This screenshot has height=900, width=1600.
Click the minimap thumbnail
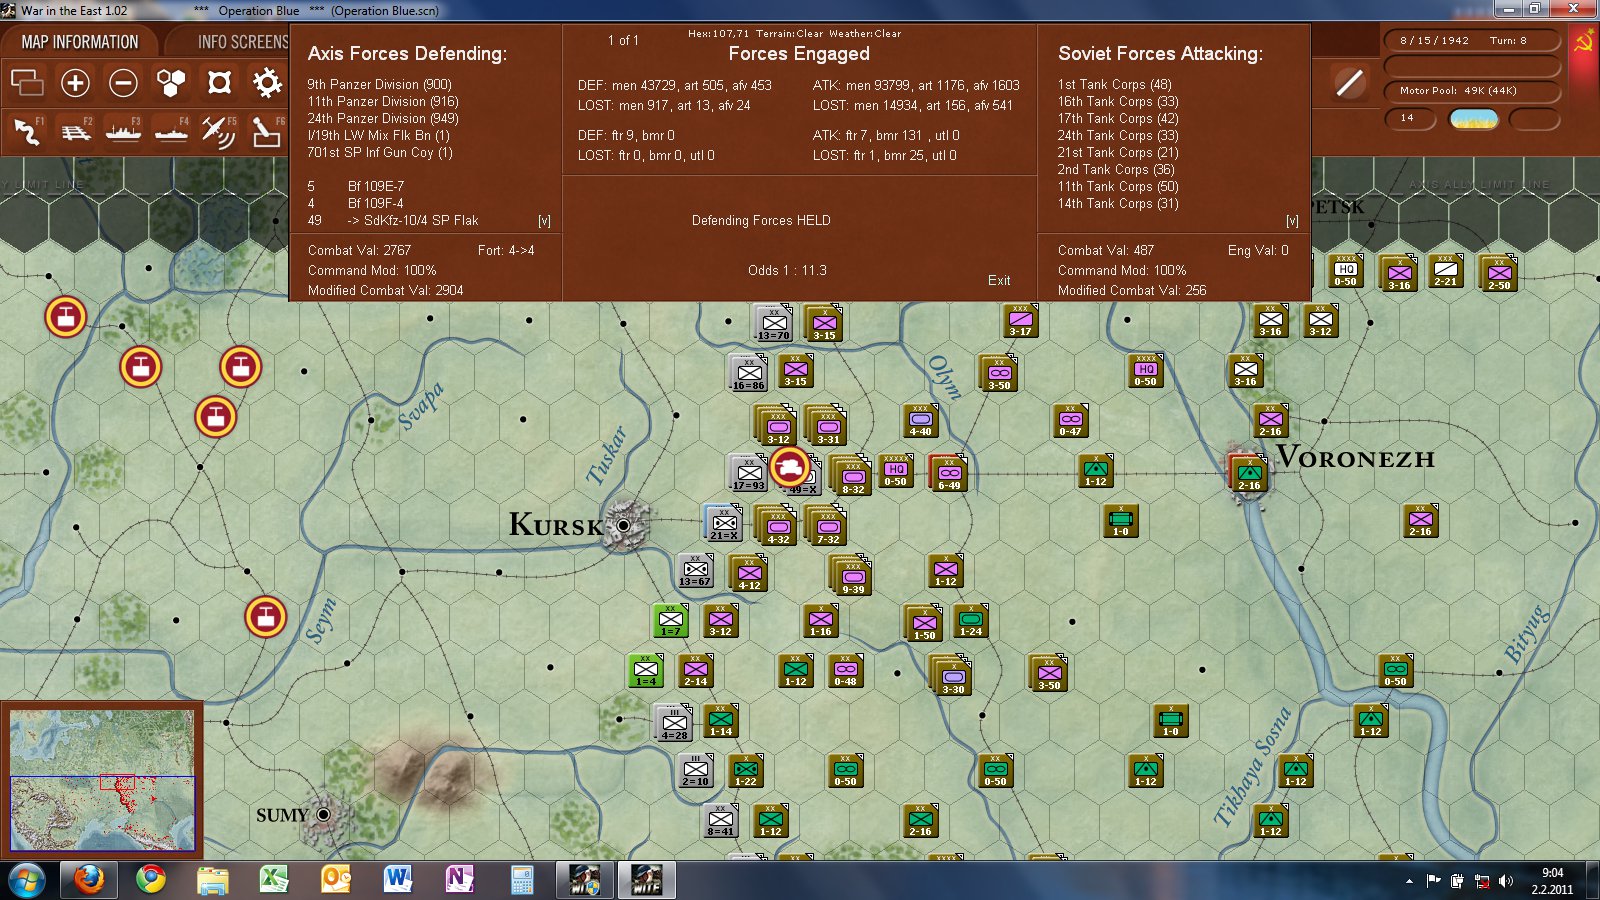click(102, 780)
